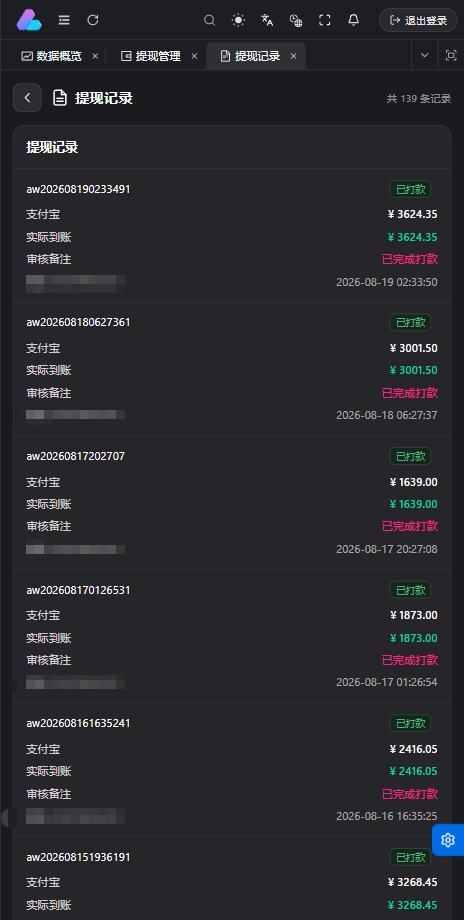Open the search magnifier icon
The height and width of the screenshot is (920, 464).
coord(209,21)
